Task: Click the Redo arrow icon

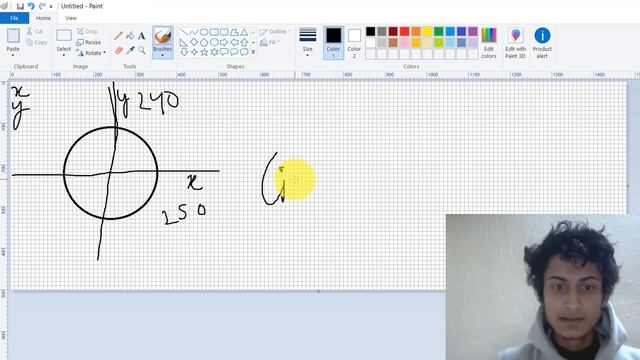Action: pyautogui.click(x=42, y=6)
